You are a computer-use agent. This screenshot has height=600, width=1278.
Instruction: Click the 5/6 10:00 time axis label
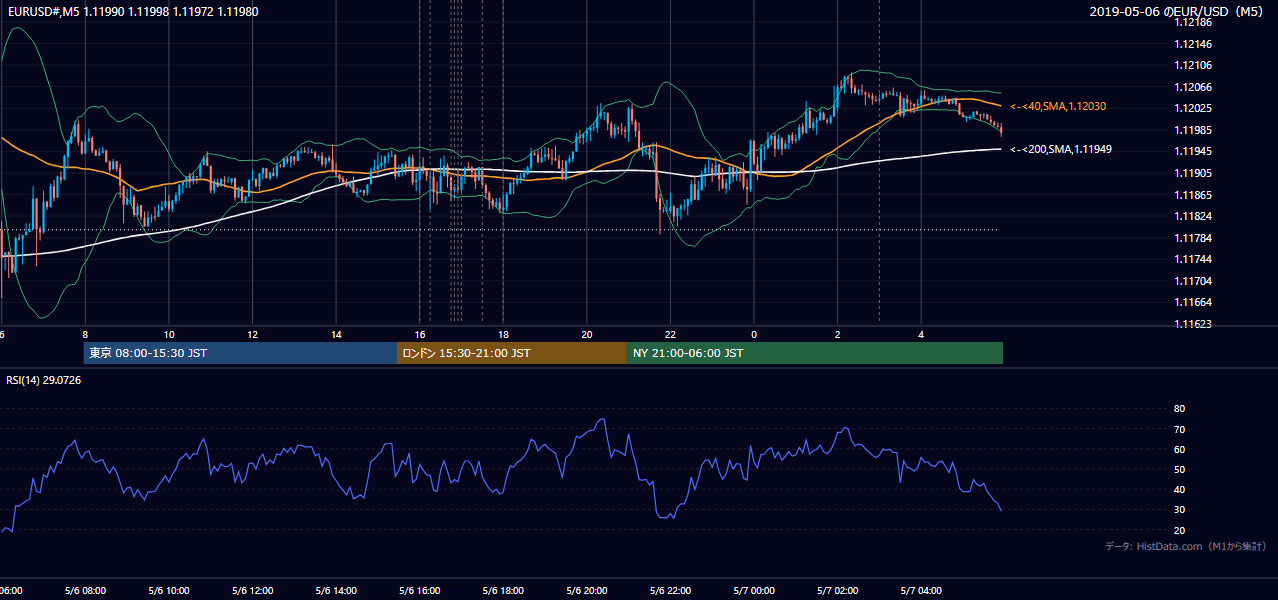169,591
